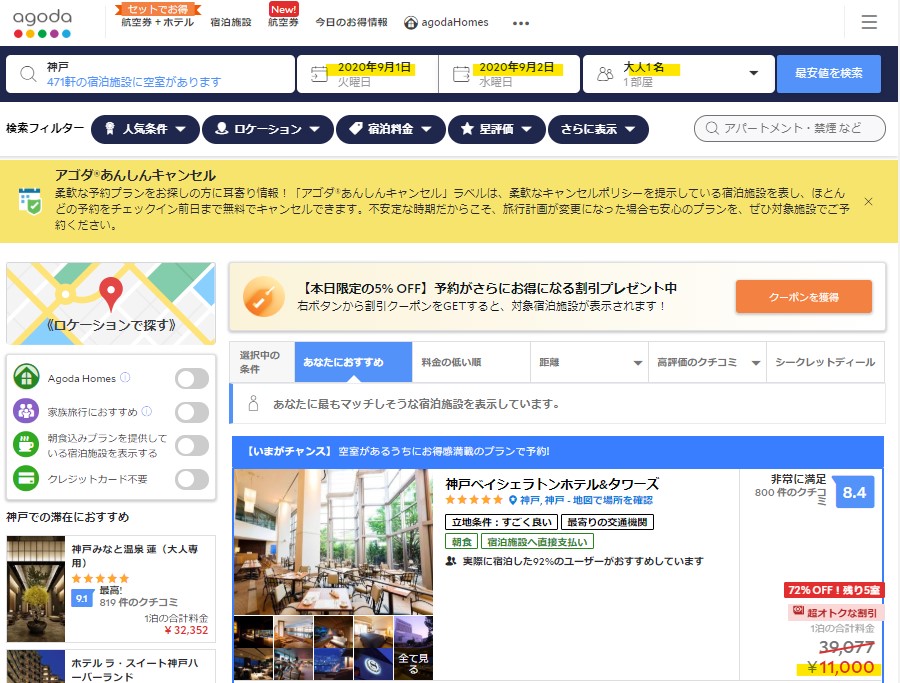
Task: Click the green credit card icon
Action: pos(26,478)
